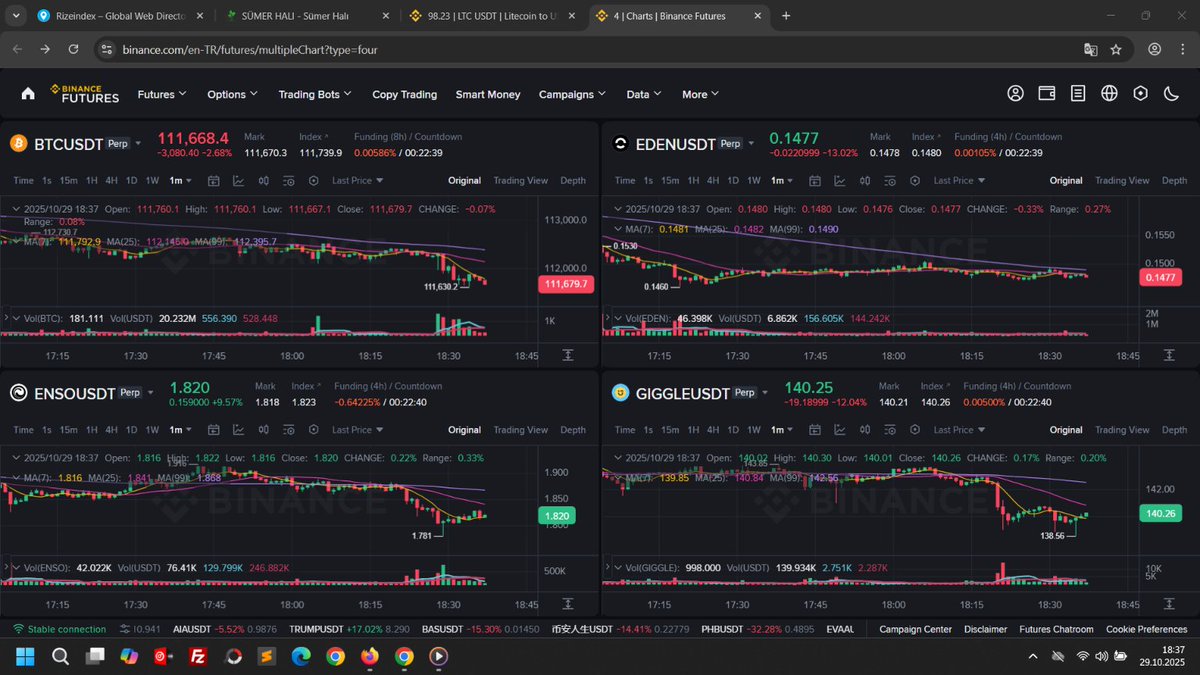Open the Campaigns menu

point(572,94)
